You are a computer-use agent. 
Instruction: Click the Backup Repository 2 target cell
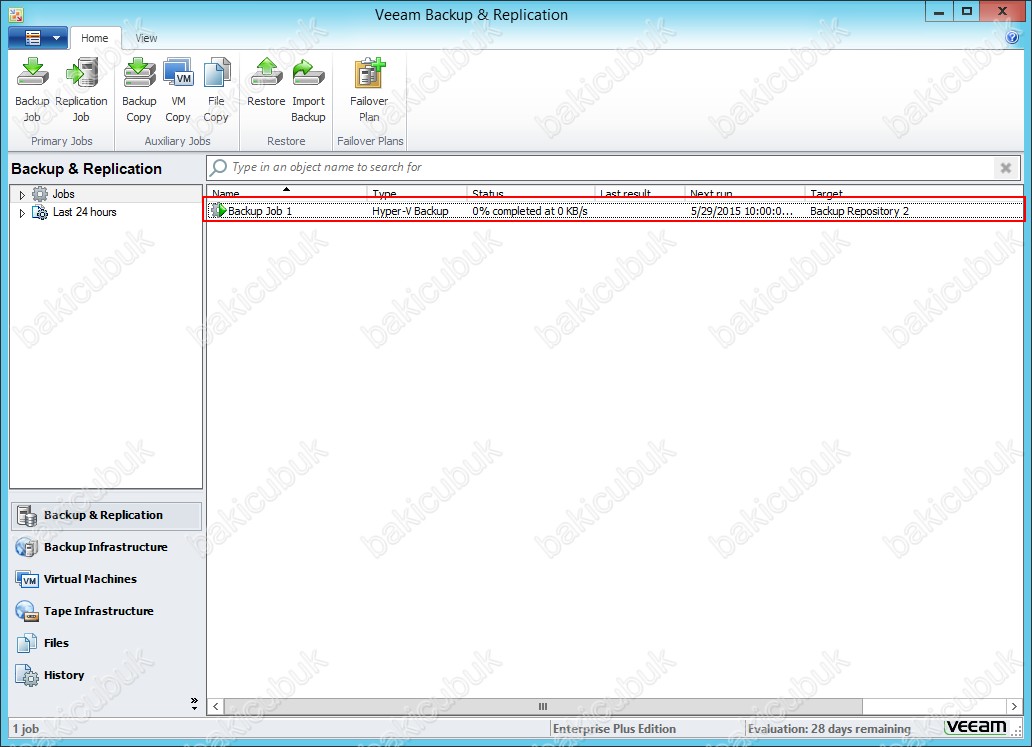pos(859,211)
